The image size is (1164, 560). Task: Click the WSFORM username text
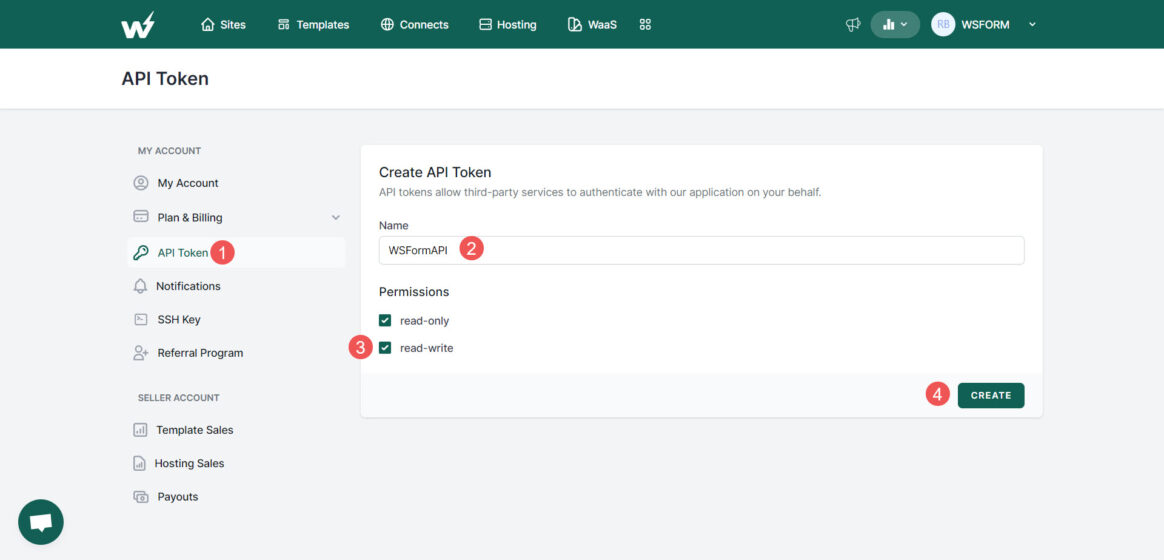point(985,25)
